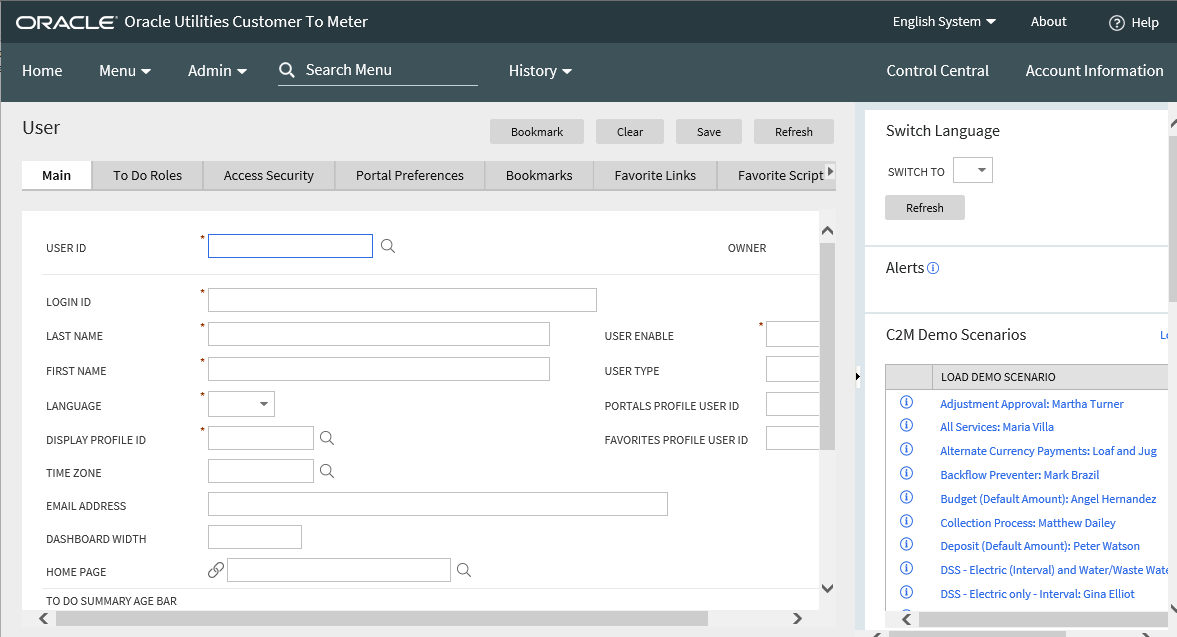Image resolution: width=1177 pixels, height=637 pixels.
Task: Open the Menu dropdown
Action: point(125,71)
